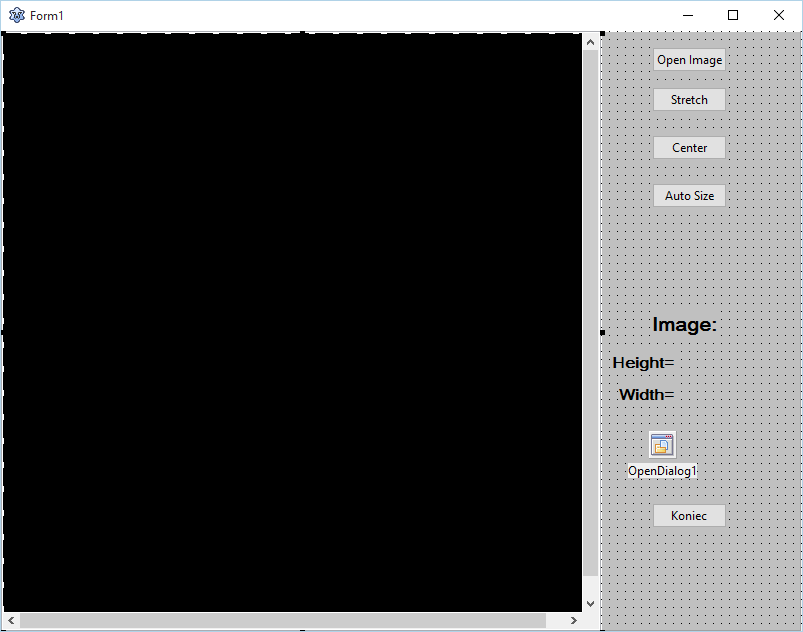Click the horizontal scrollbar left arrow
Viewport: 803px width, 632px height.
click(11, 621)
